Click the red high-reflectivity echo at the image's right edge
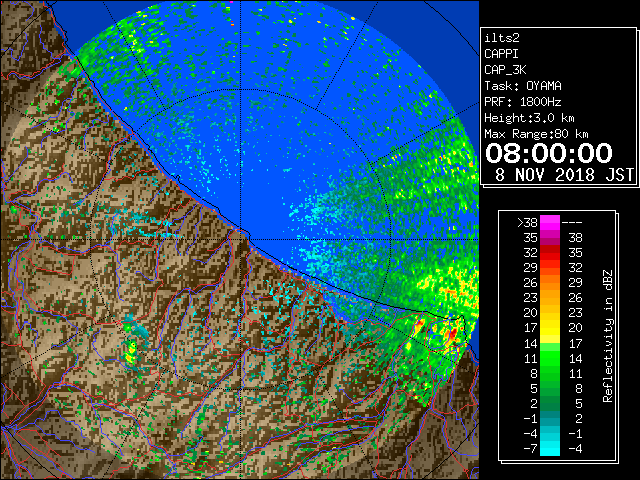The width and height of the screenshot is (640, 480). tap(453, 333)
